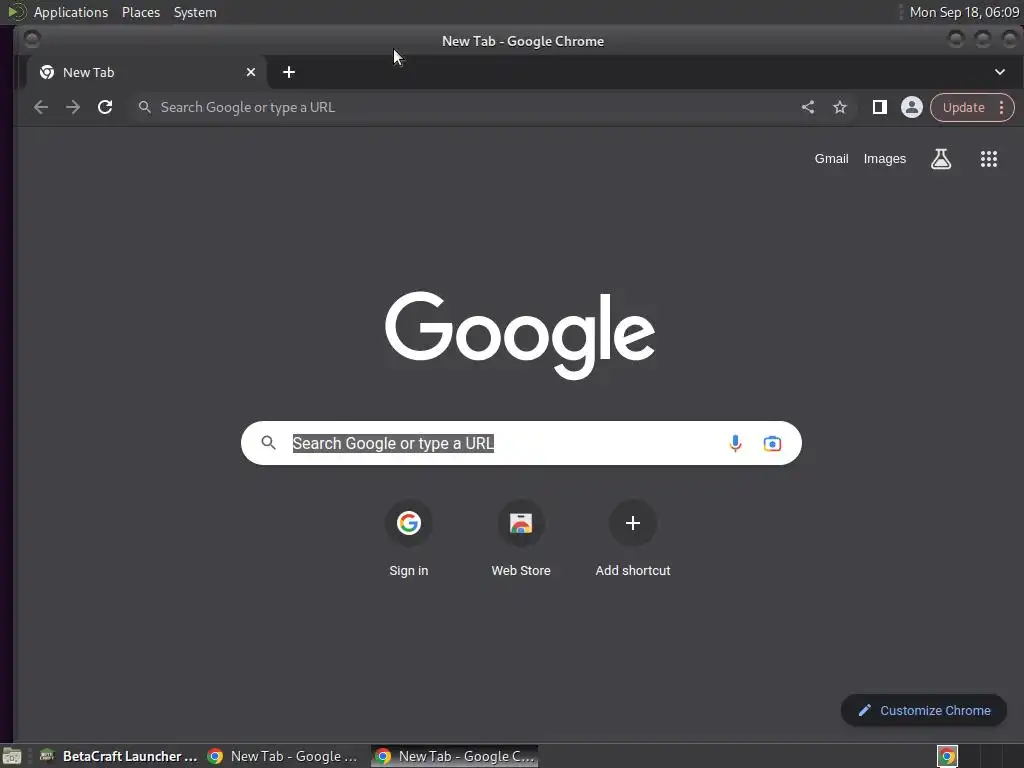Click the Google logo

(x=520, y=335)
